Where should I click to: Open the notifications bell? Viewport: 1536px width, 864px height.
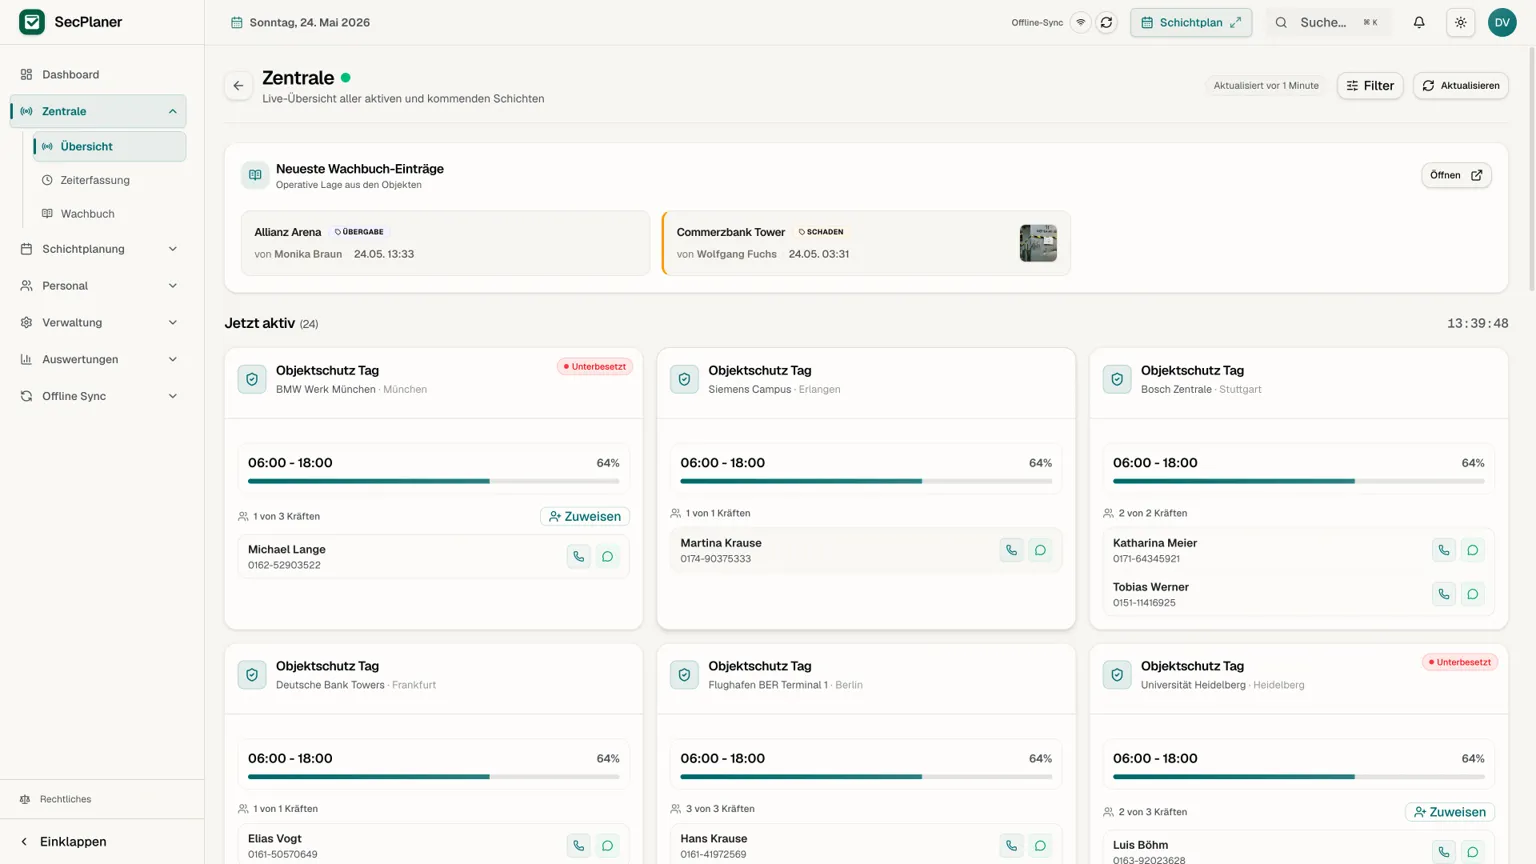(x=1419, y=22)
